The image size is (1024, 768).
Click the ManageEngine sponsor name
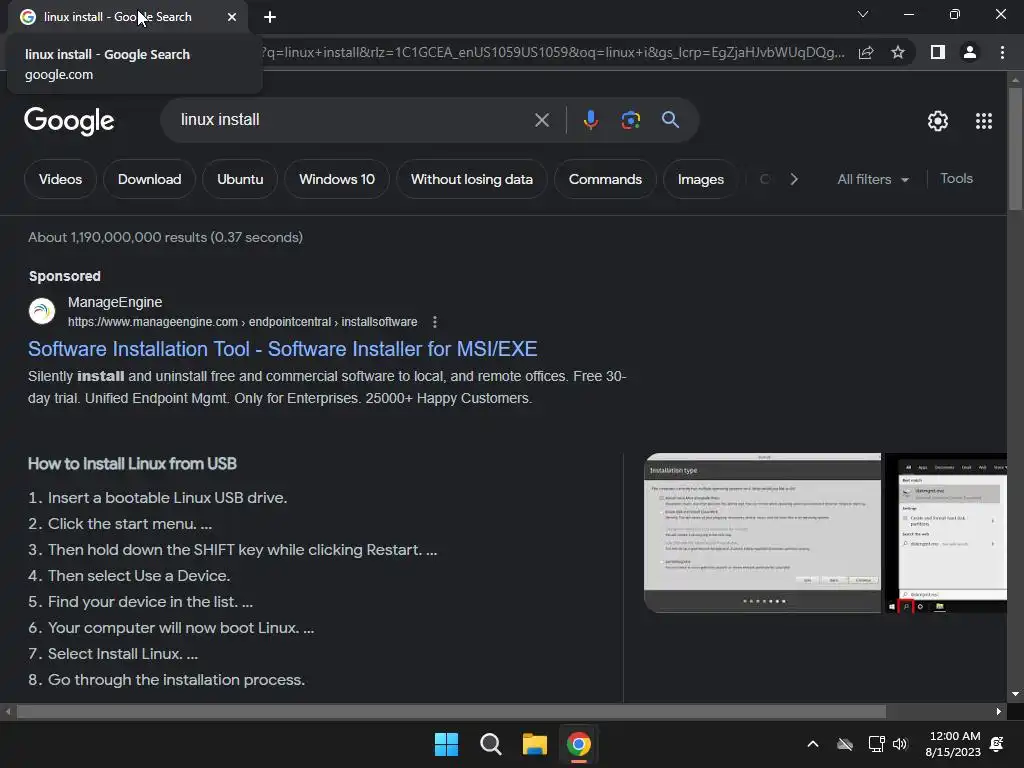click(115, 302)
